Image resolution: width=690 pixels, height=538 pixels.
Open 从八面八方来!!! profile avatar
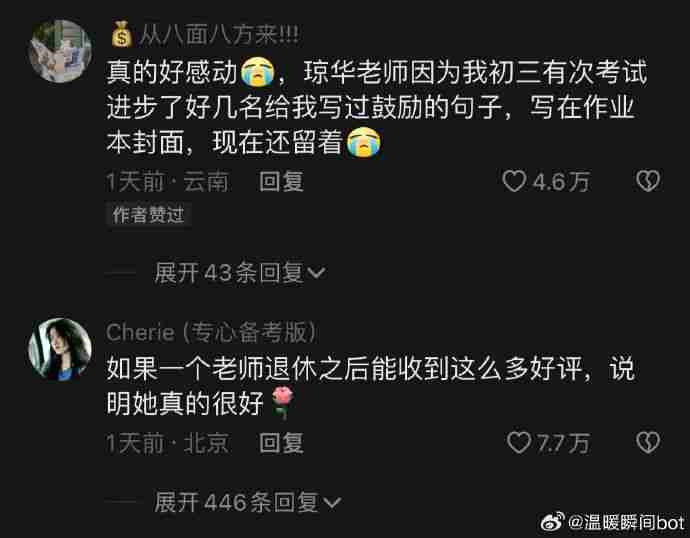pyautogui.click(x=60, y=51)
